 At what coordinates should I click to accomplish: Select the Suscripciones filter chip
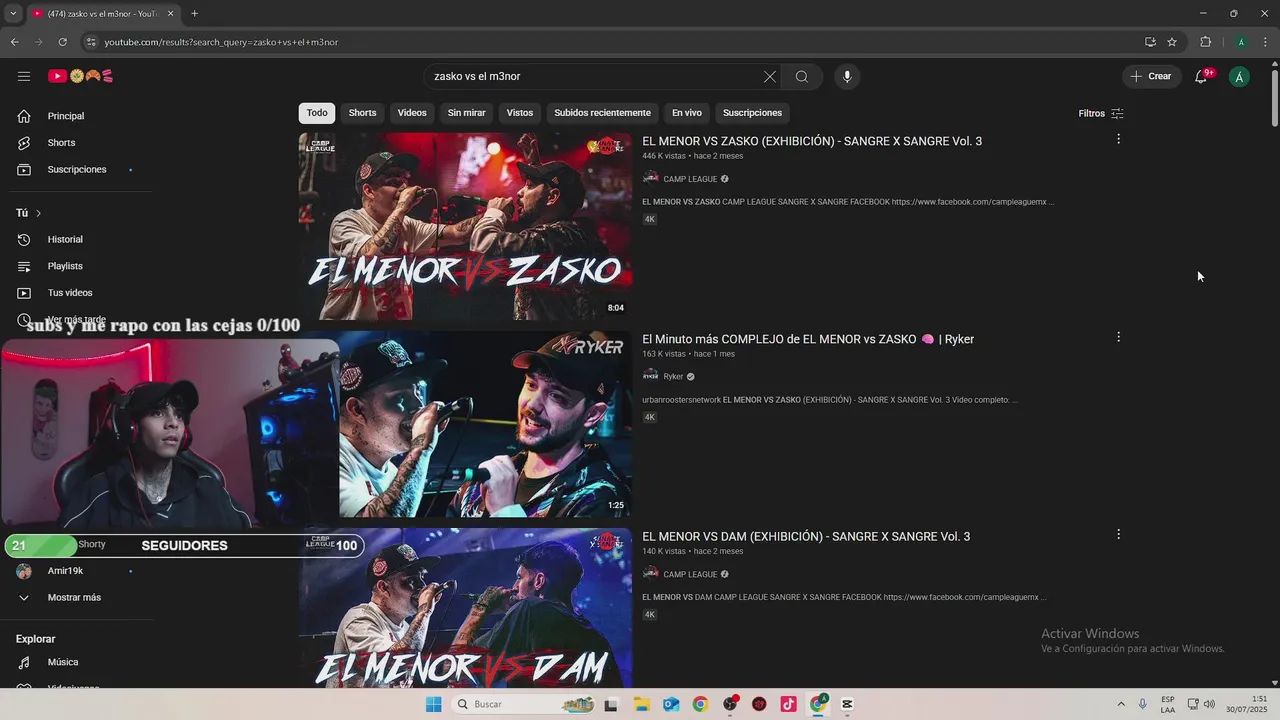[752, 113]
